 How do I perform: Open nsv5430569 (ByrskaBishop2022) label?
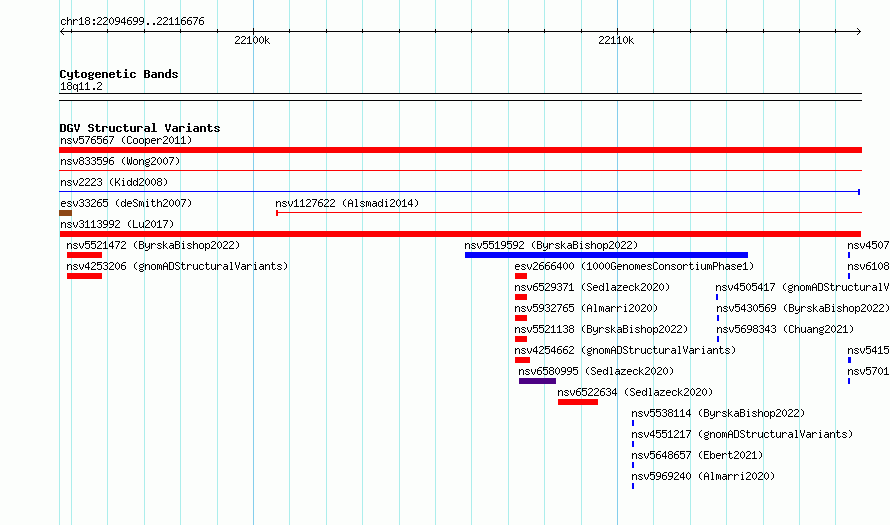point(803,308)
